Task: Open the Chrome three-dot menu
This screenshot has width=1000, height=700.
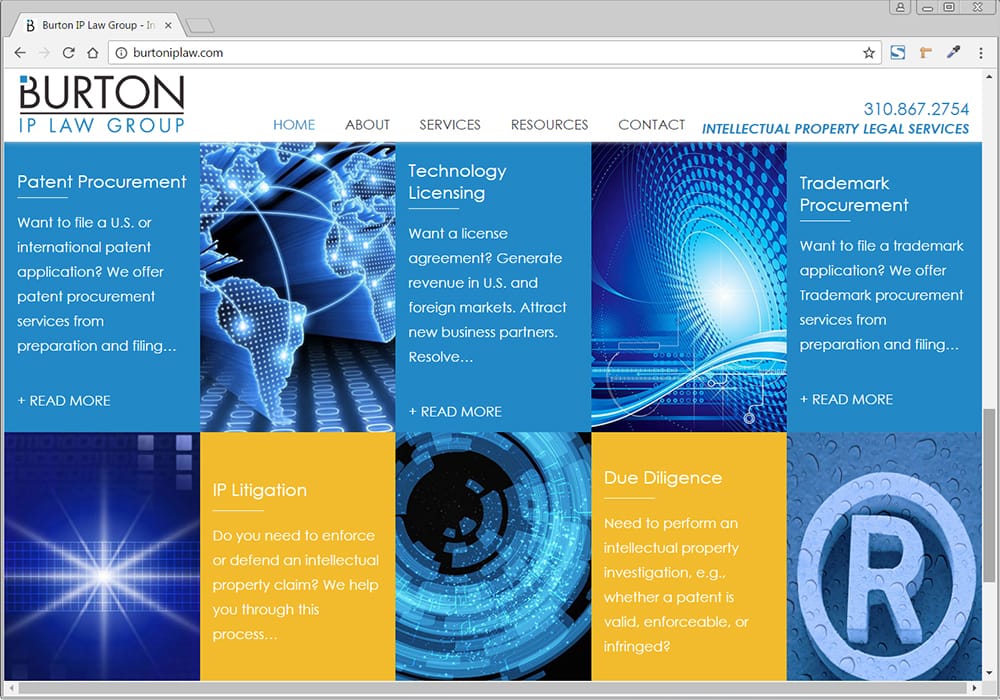Action: [981, 53]
